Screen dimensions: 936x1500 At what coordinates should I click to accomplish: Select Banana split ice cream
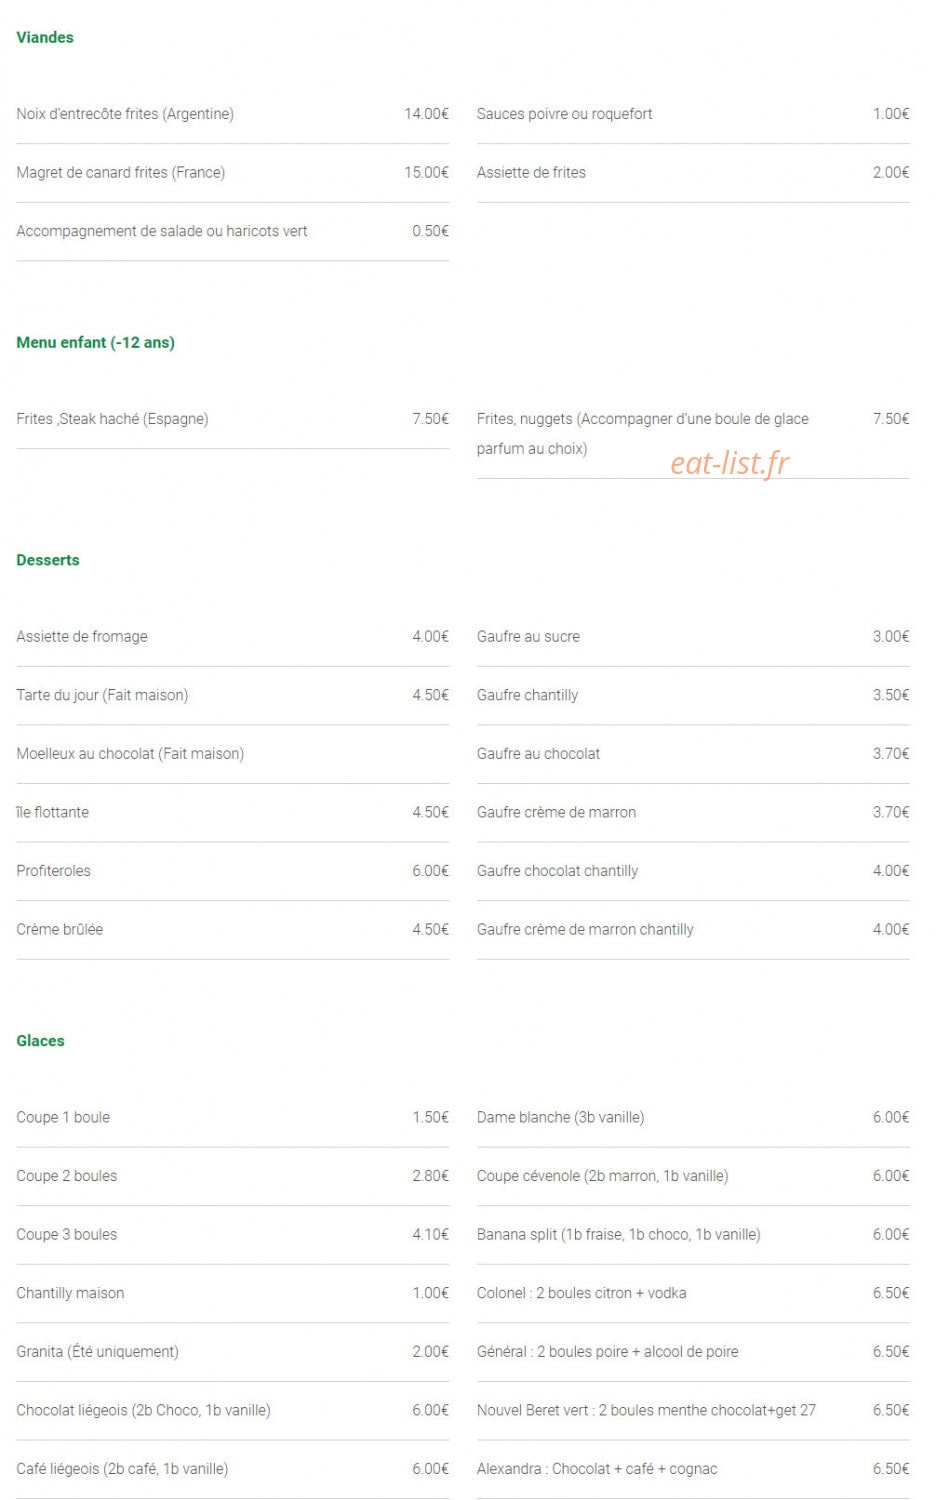tap(618, 1234)
